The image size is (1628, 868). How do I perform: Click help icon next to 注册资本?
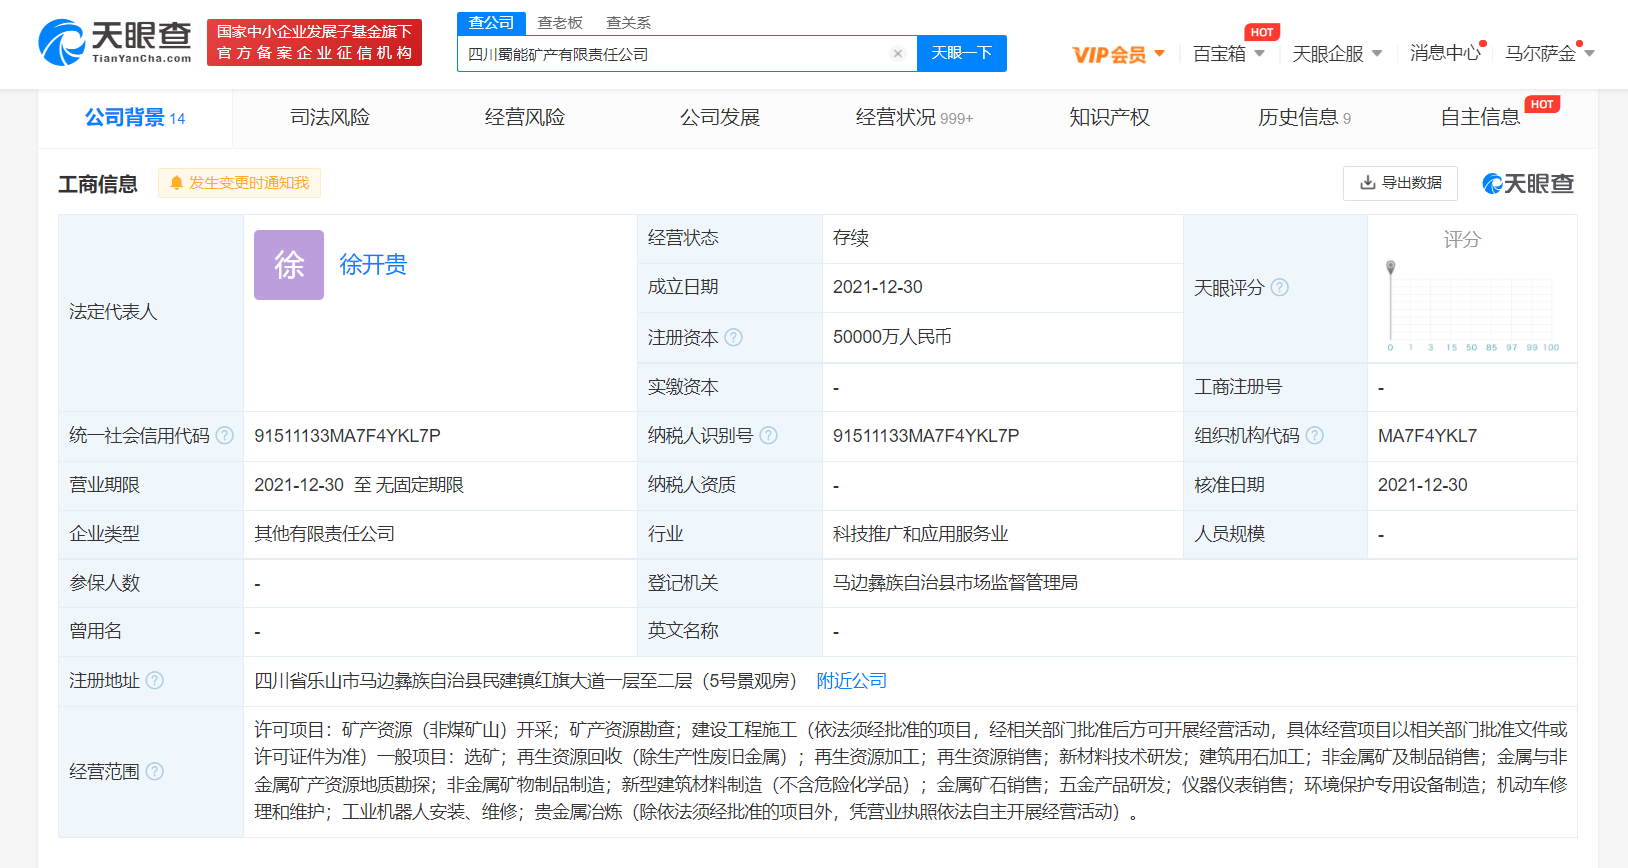[x=733, y=338]
